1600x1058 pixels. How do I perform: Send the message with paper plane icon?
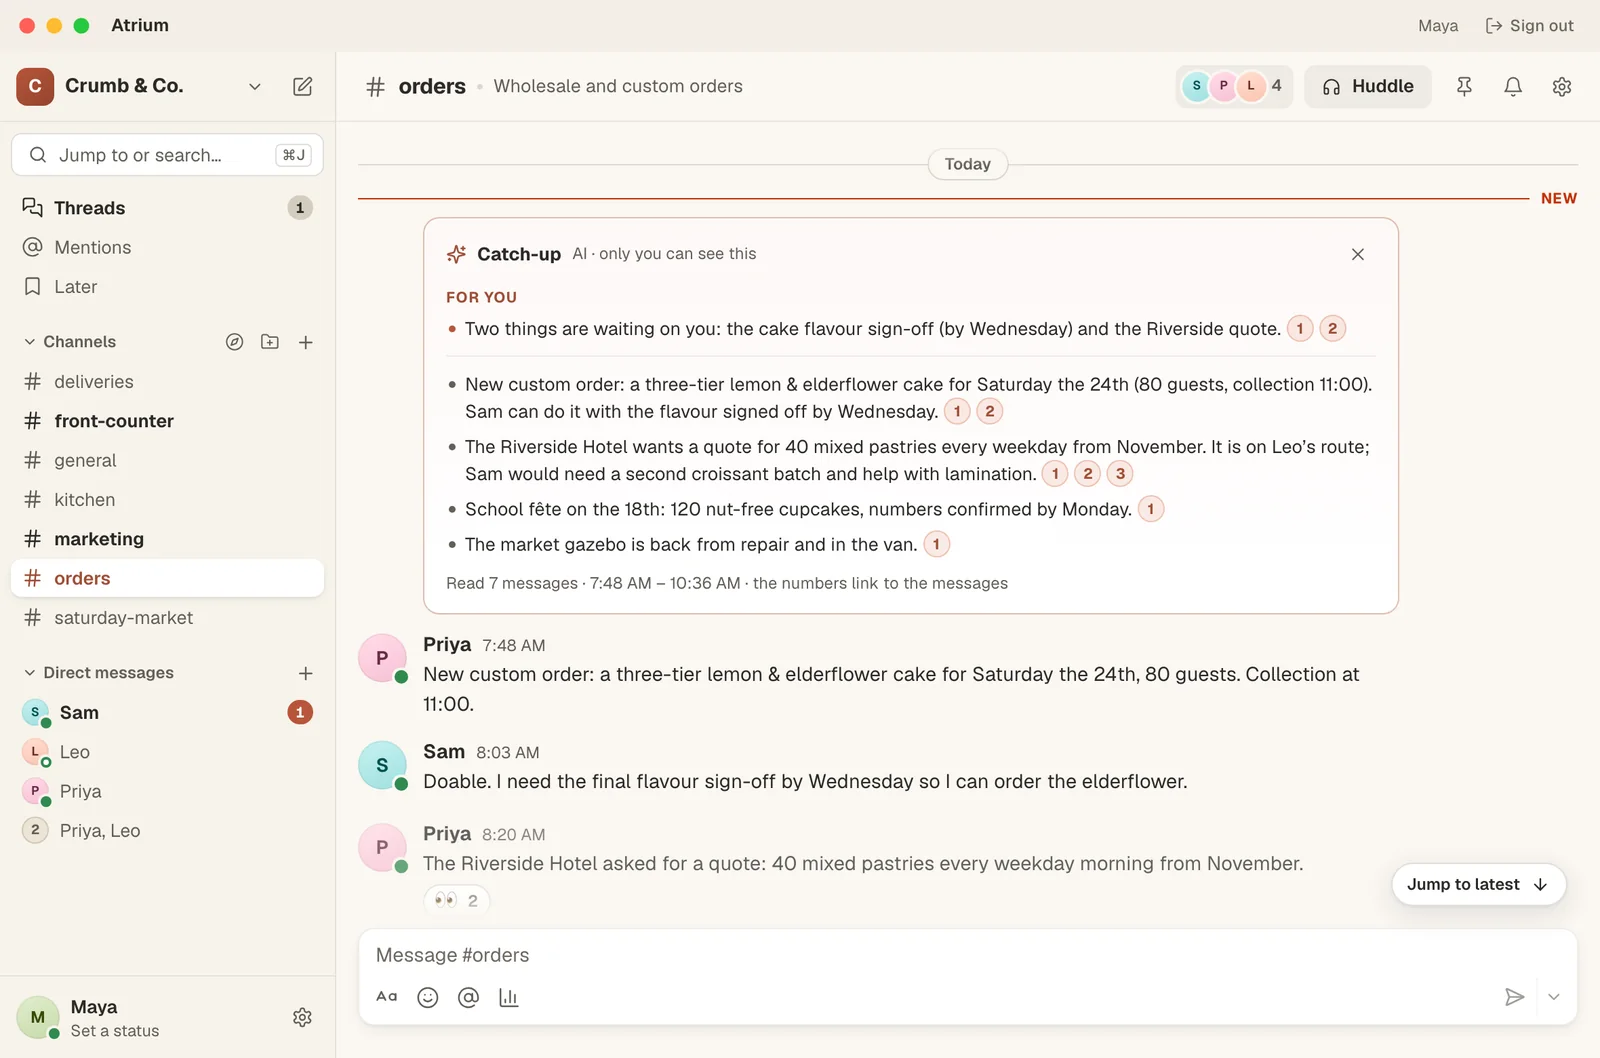pyautogui.click(x=1514, y=997)
